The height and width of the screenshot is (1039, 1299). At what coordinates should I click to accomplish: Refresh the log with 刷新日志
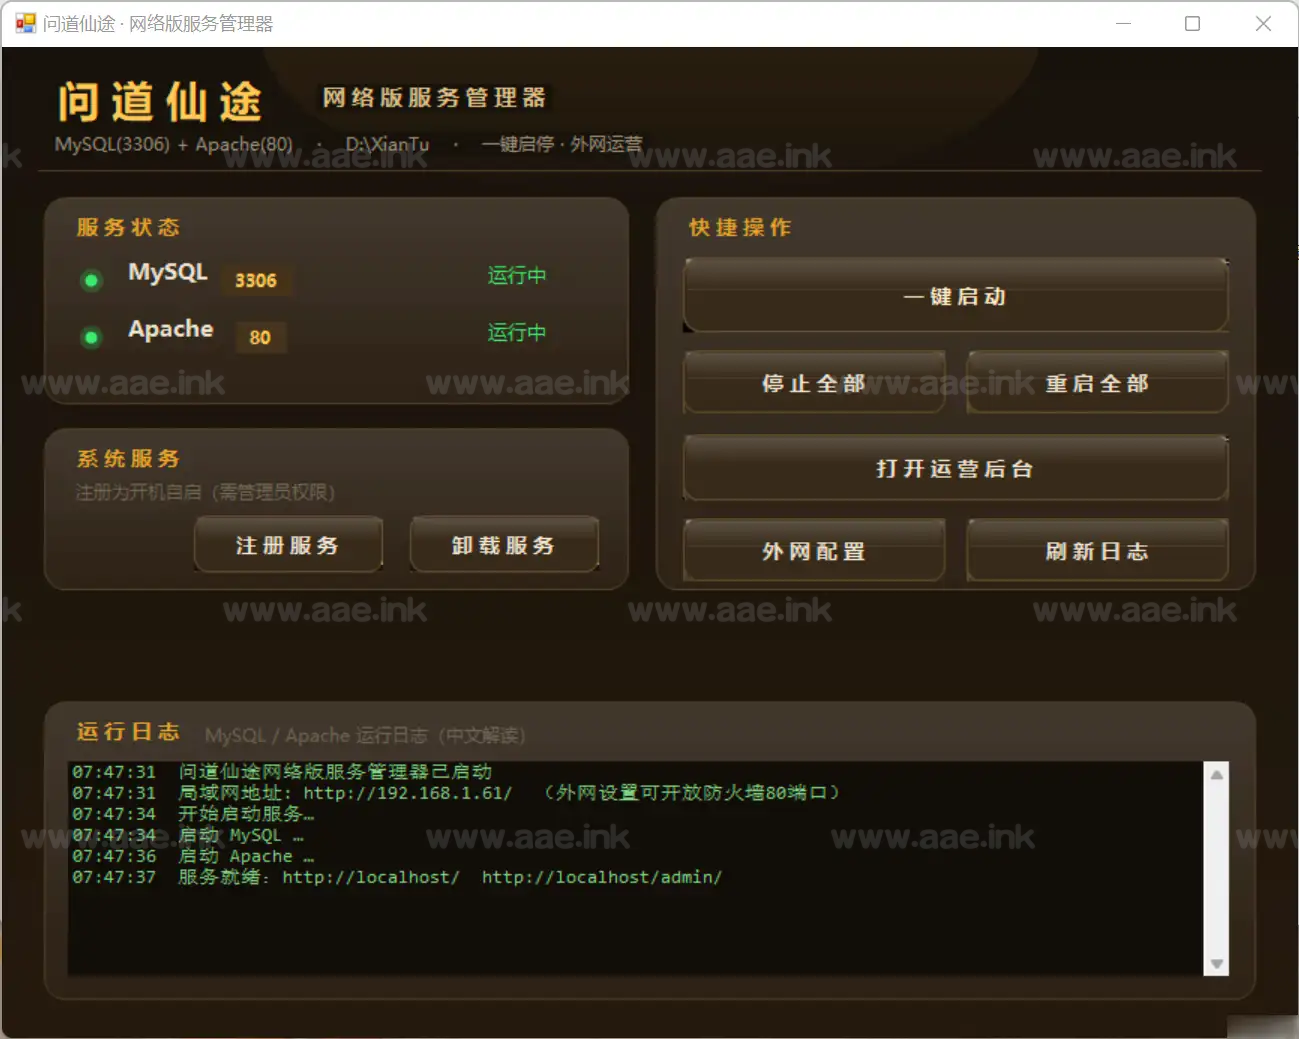tap(1097, 550)
